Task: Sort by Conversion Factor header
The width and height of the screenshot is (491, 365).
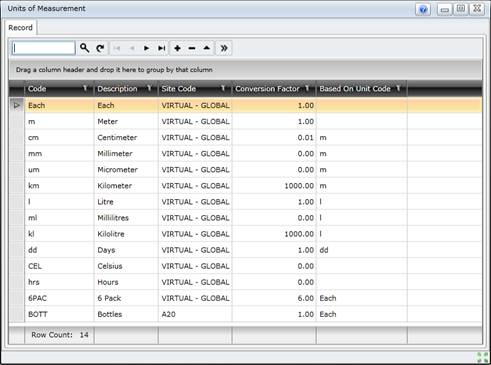Action: pos(267,89)
